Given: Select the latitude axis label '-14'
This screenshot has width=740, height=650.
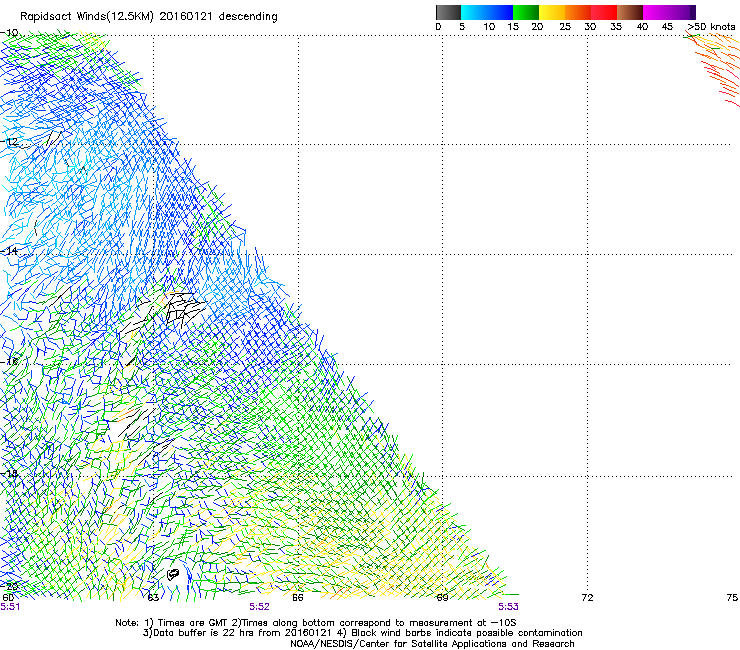Looking at the screenshot, I should pos(10,251).
